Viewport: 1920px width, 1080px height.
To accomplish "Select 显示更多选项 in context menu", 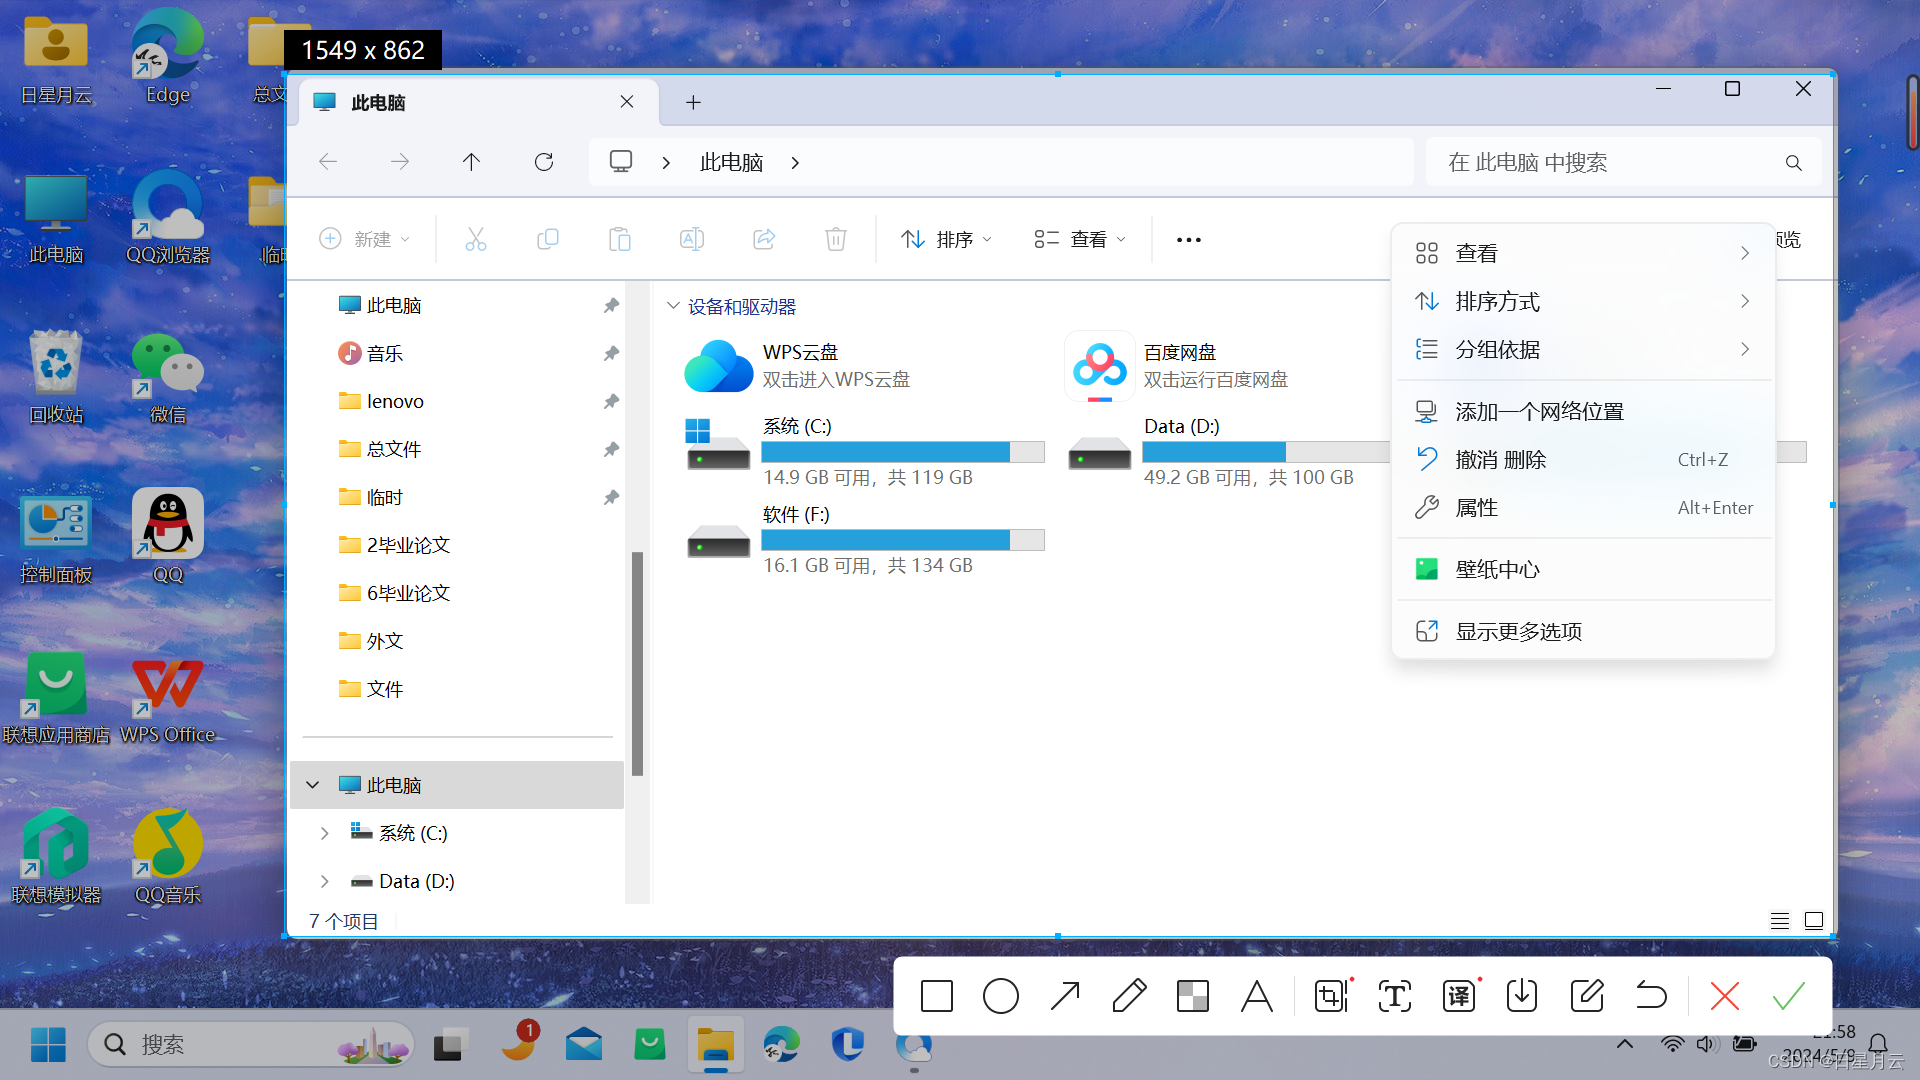I will click(1518, 631).
